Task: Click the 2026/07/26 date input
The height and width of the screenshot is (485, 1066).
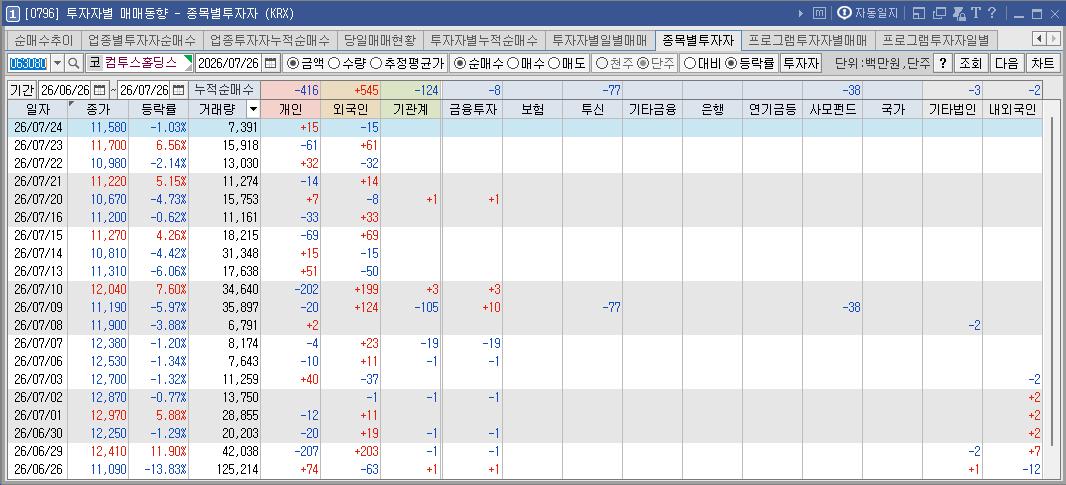Action: click(228, 63)
